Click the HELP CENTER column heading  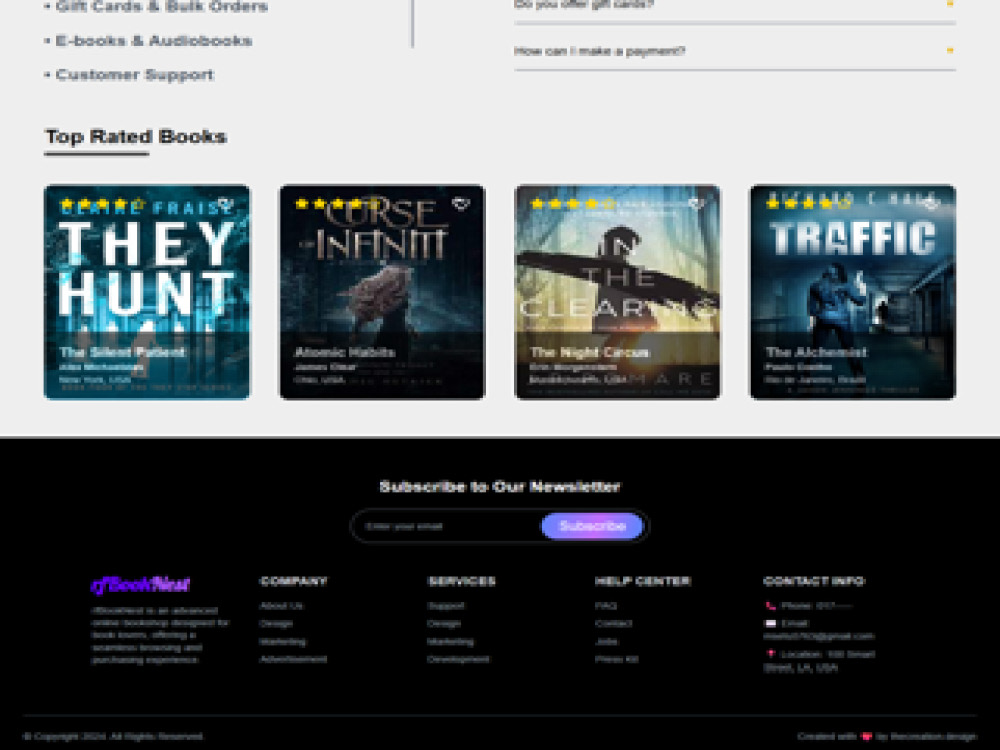(x=642, y=581)
